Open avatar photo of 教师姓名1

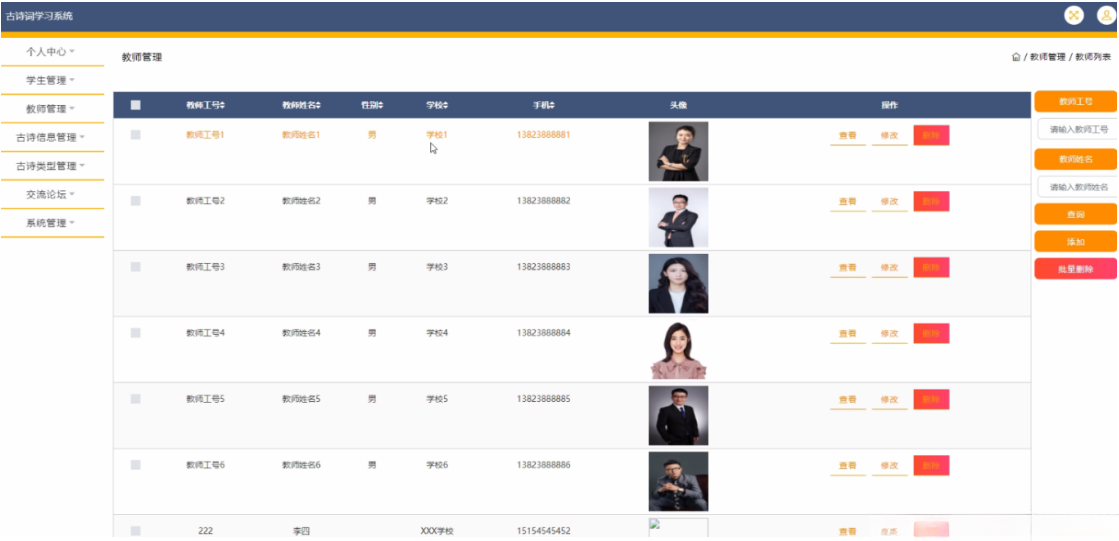click(678, 151)
